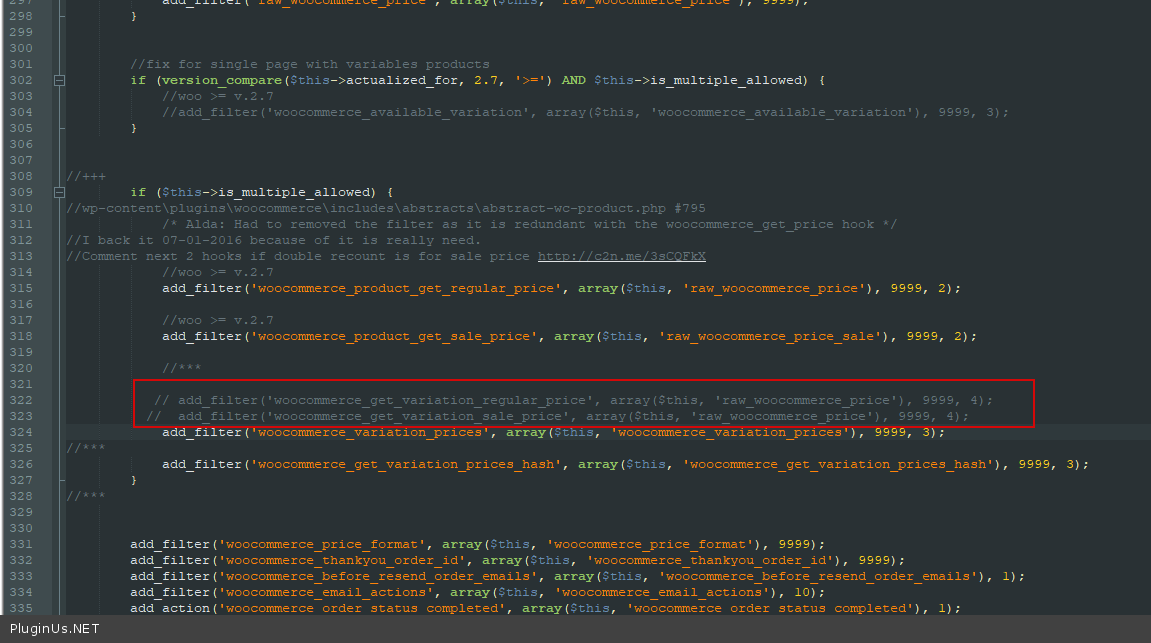Click add_filter at the start of line 324
1151x643 pixels.
point(202,432)
